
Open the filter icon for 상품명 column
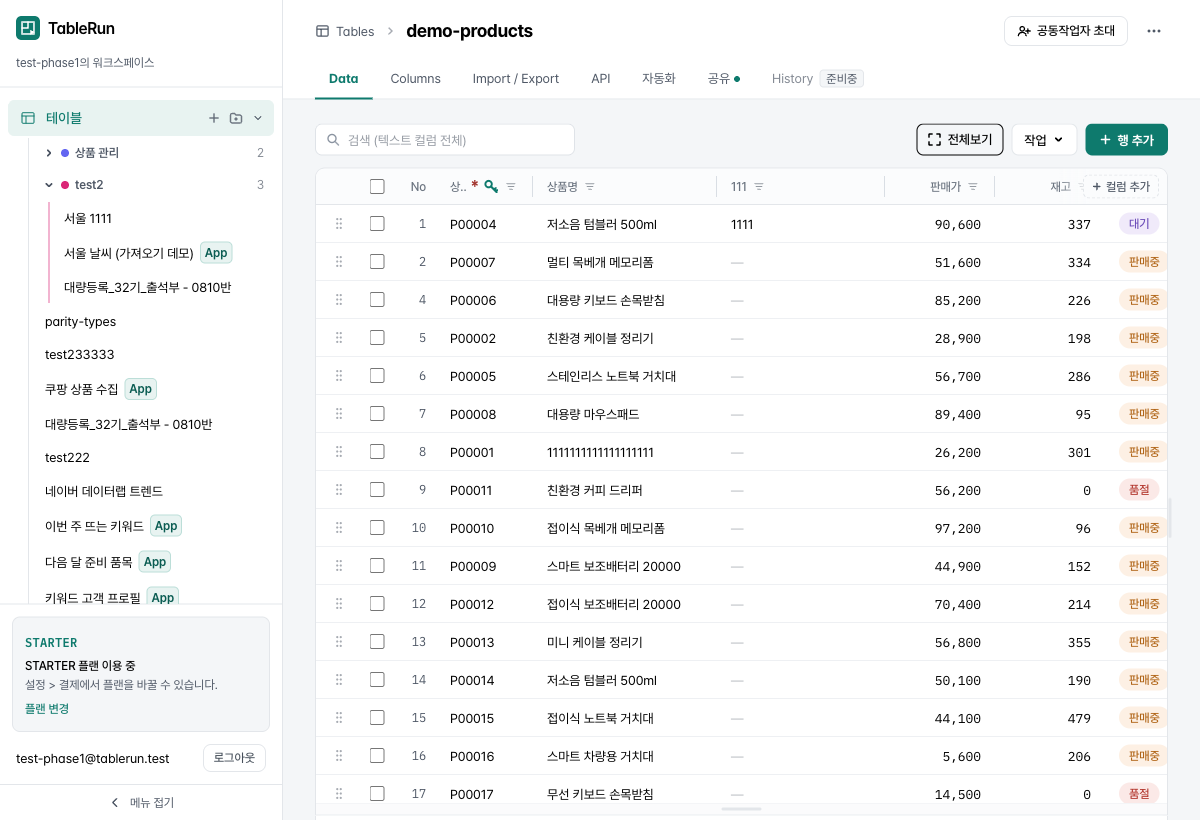[590, 187]
